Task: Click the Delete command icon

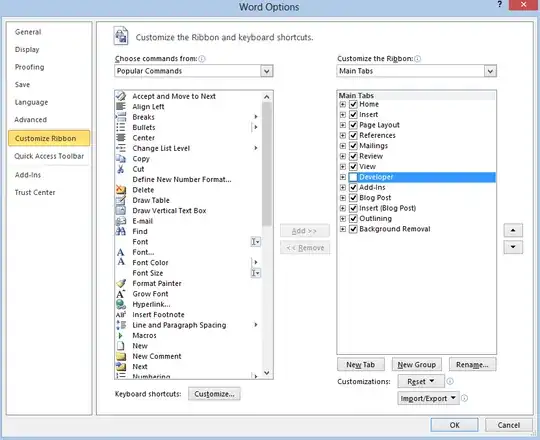Action: [x=121, y=190]
